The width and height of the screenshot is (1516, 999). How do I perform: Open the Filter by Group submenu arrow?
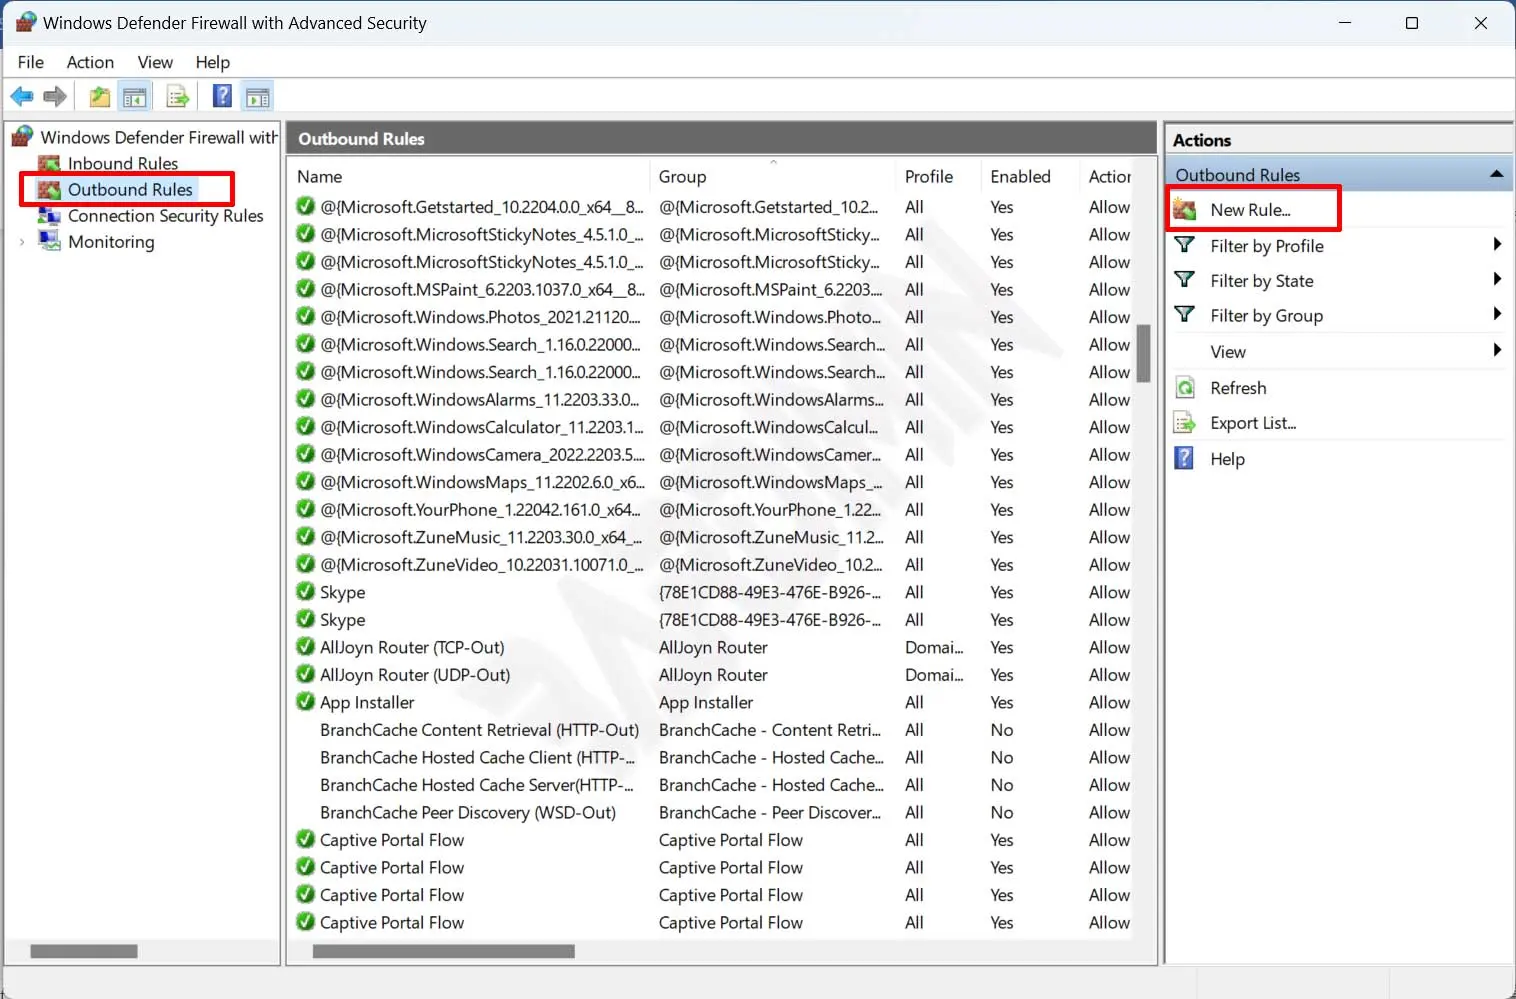(1496, 315)
